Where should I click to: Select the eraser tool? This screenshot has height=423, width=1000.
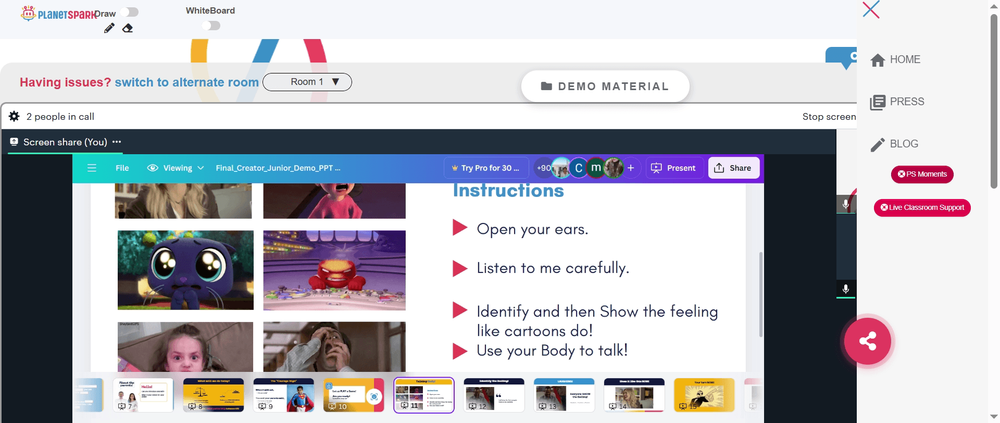click(x=128, y=28)
